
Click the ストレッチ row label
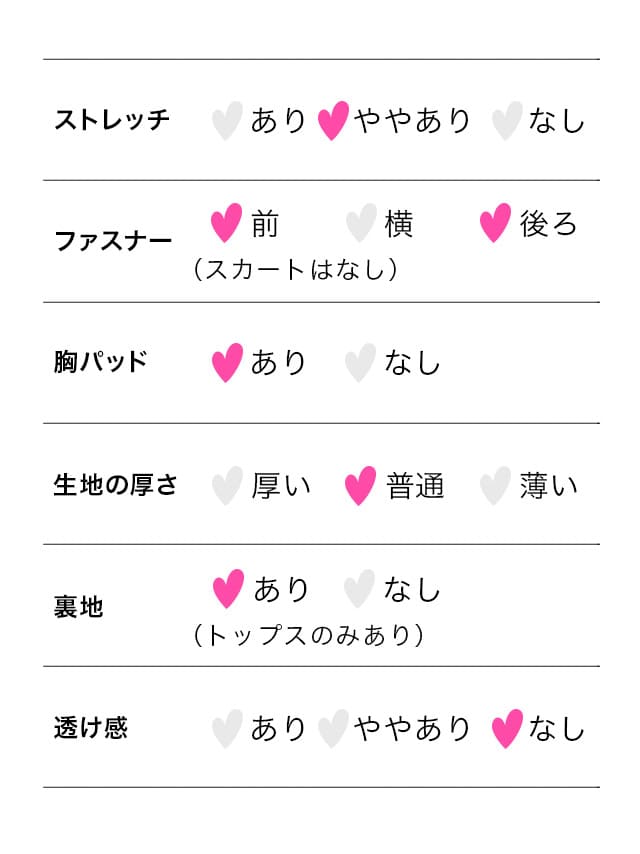tap(112, 120)
